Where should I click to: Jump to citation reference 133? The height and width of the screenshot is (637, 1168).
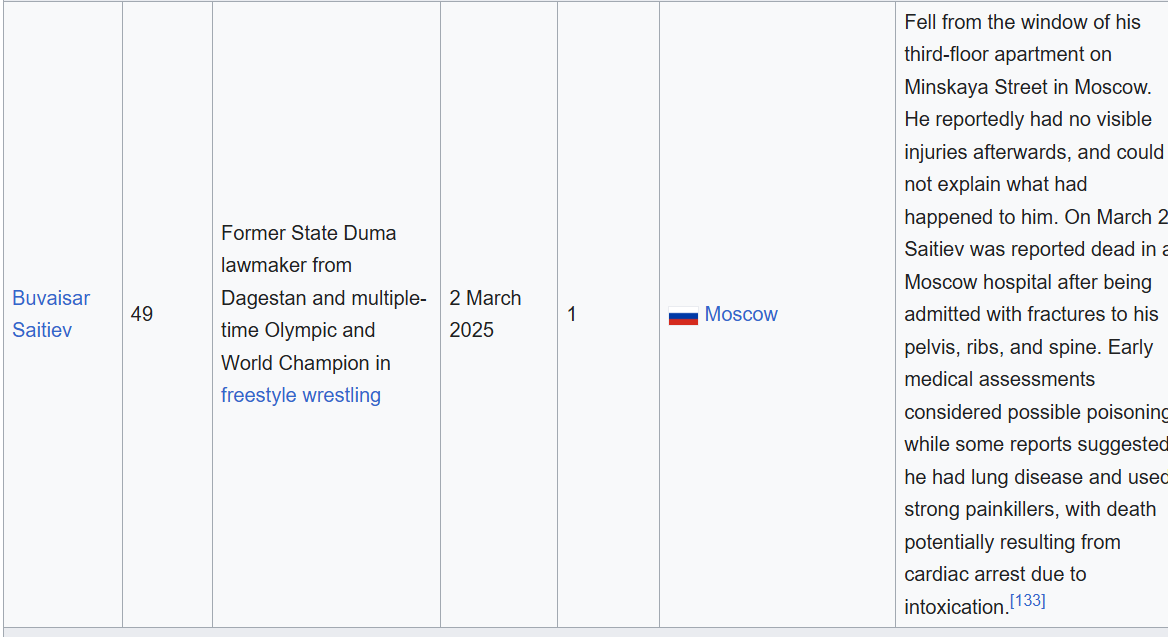tap(1027, 601)
